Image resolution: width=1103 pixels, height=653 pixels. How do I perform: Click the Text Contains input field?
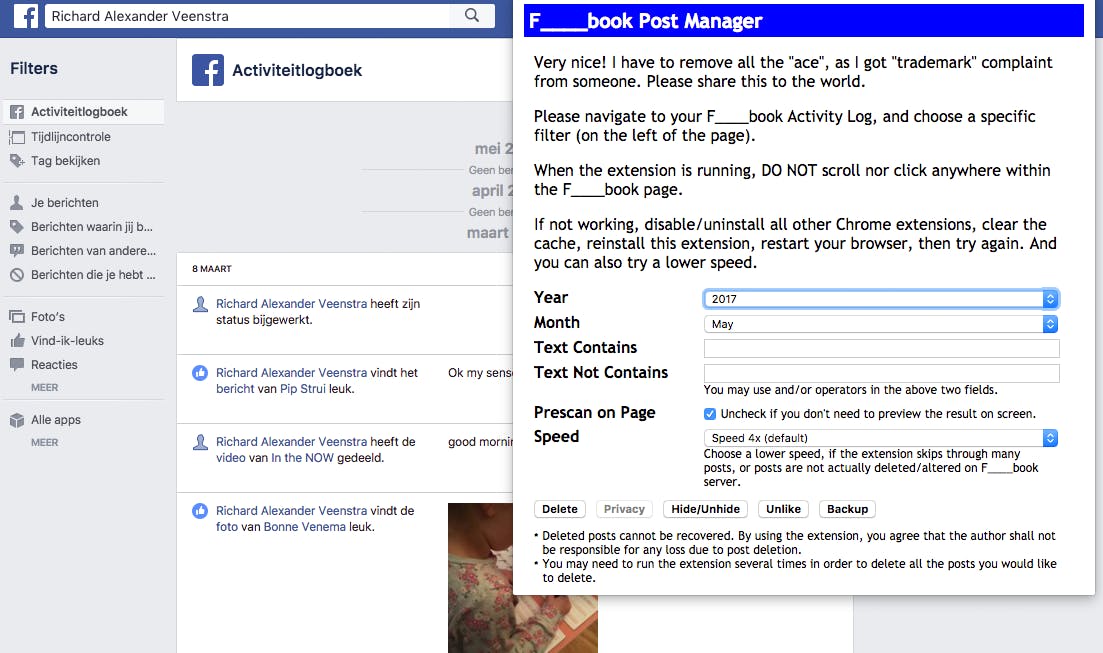(881, 348)
